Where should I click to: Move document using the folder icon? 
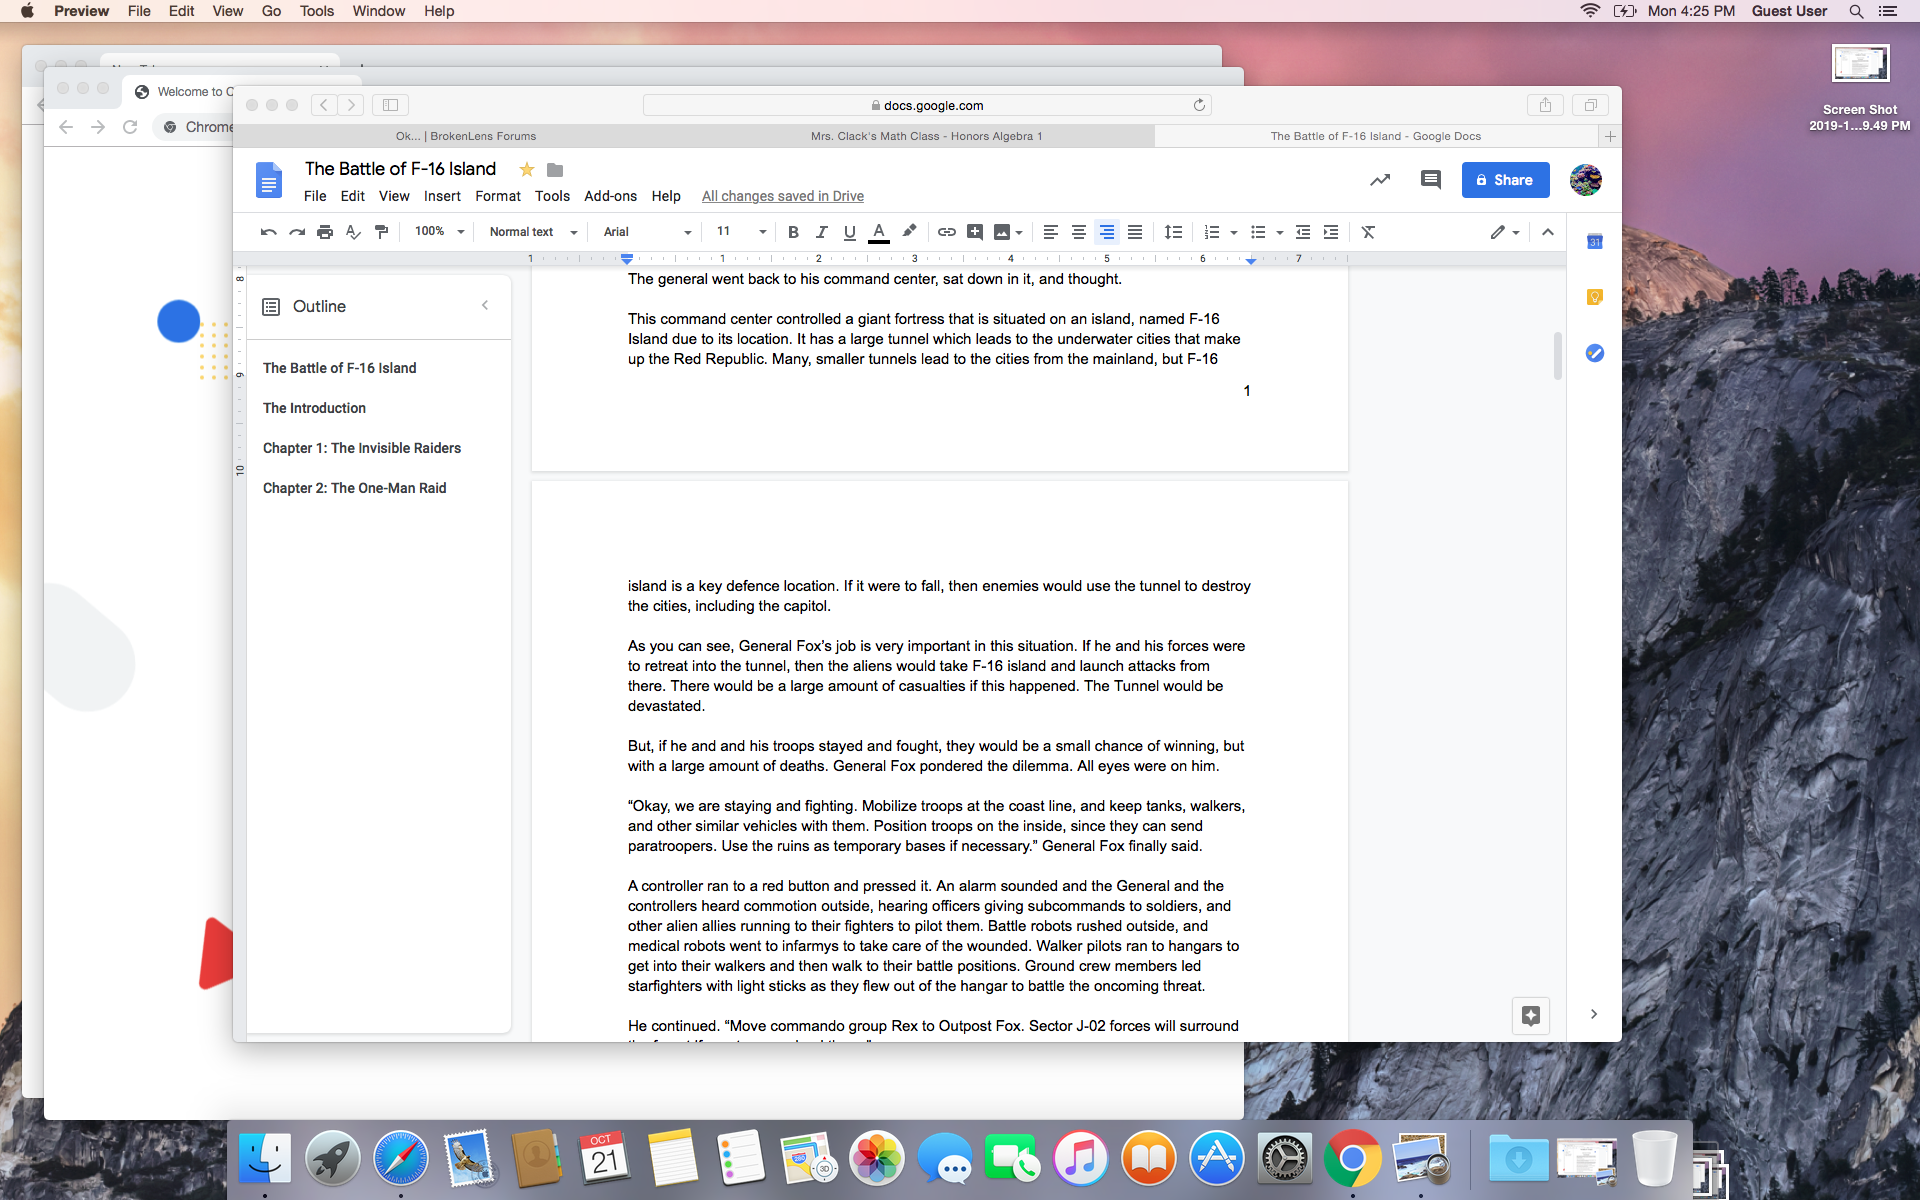[555, 170]
